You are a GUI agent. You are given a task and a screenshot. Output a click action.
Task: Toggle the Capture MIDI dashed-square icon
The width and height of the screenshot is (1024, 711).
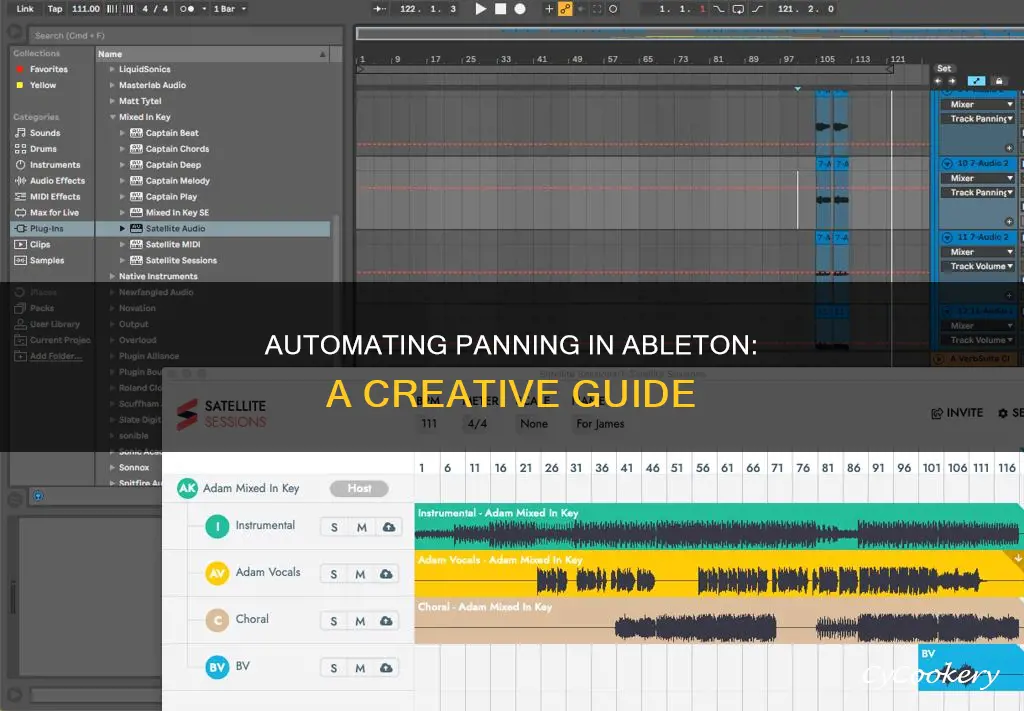(x=597, y=8)
